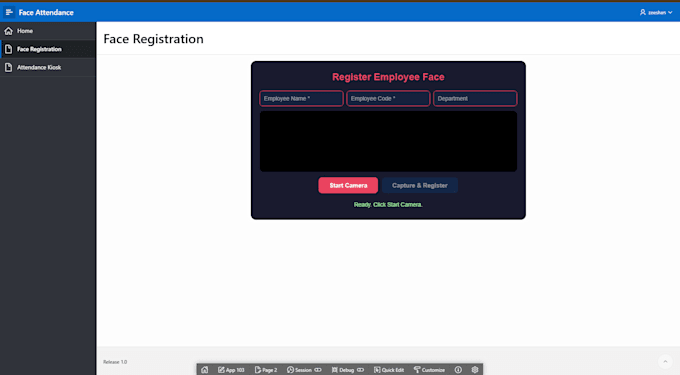
Task: Click the Attendance Kiosk page icon
Action: click(8, 67)
